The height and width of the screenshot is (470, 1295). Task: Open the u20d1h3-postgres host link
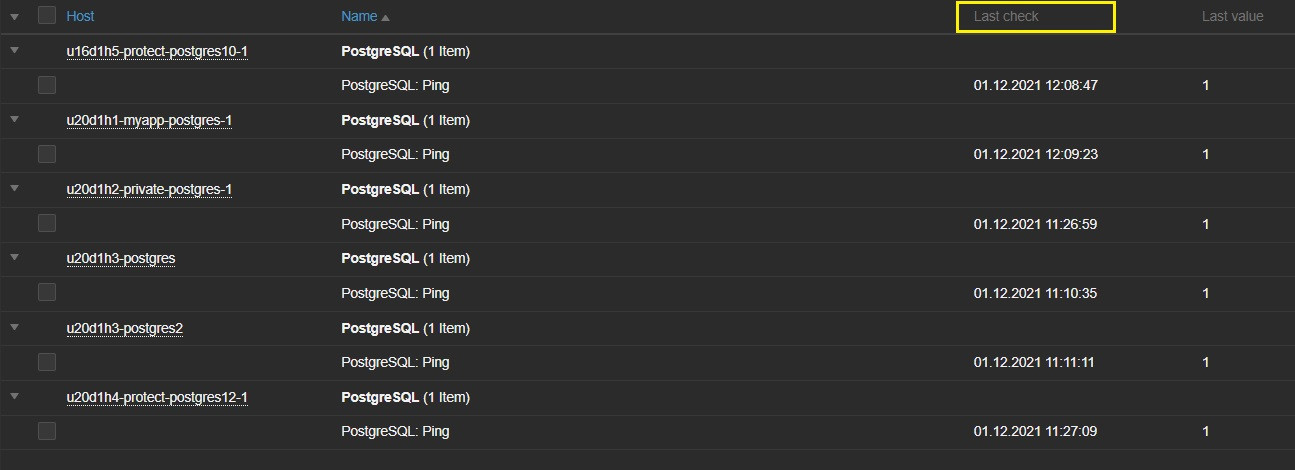click(x=120, y=258)
